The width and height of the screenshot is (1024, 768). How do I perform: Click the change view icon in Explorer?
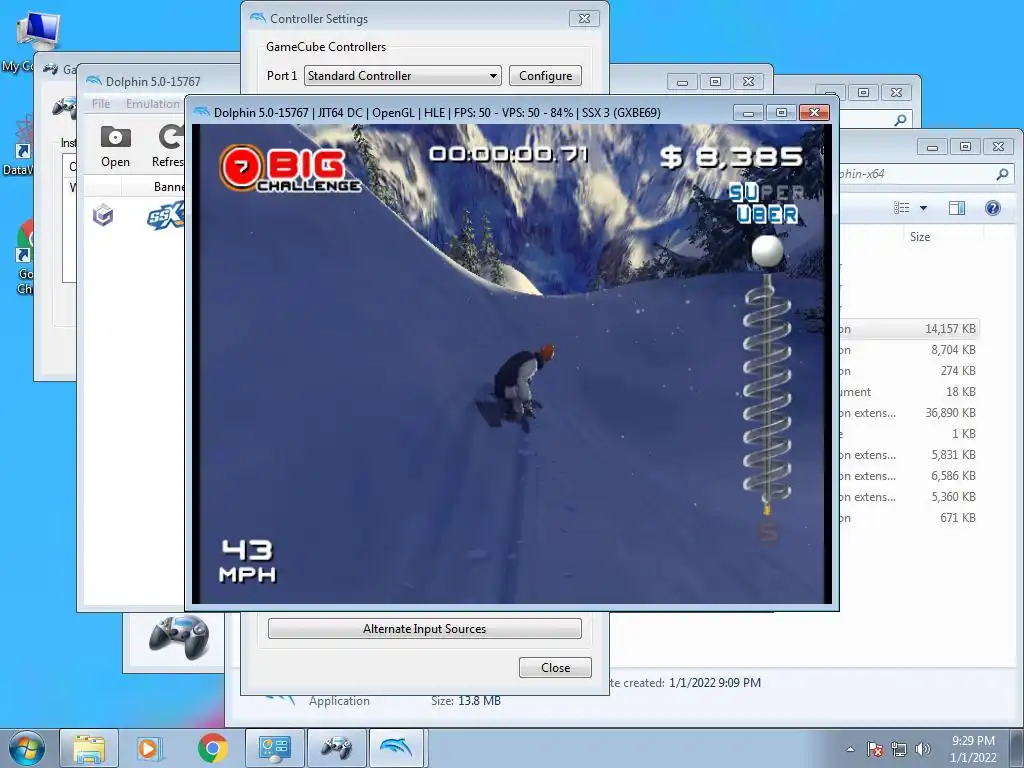[902, 208]
